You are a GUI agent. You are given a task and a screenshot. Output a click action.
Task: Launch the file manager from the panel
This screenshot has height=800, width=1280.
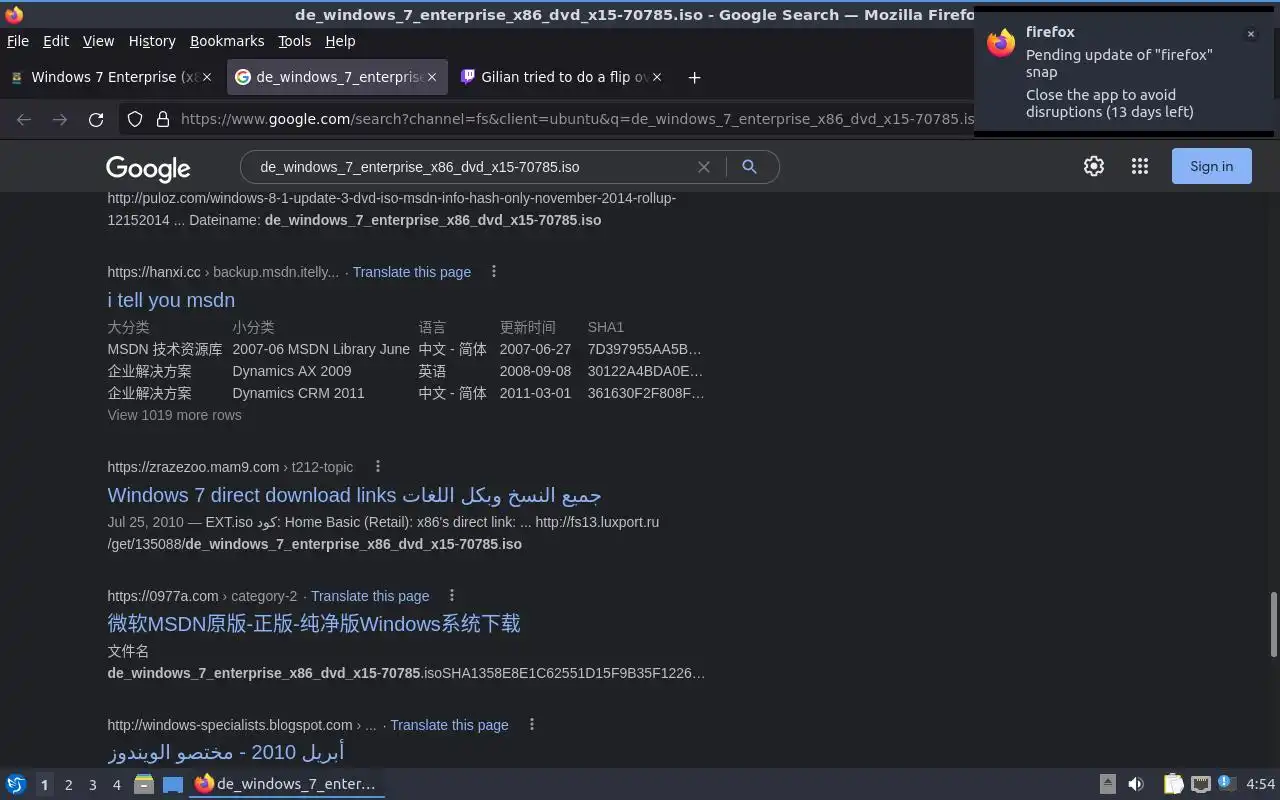144,784
